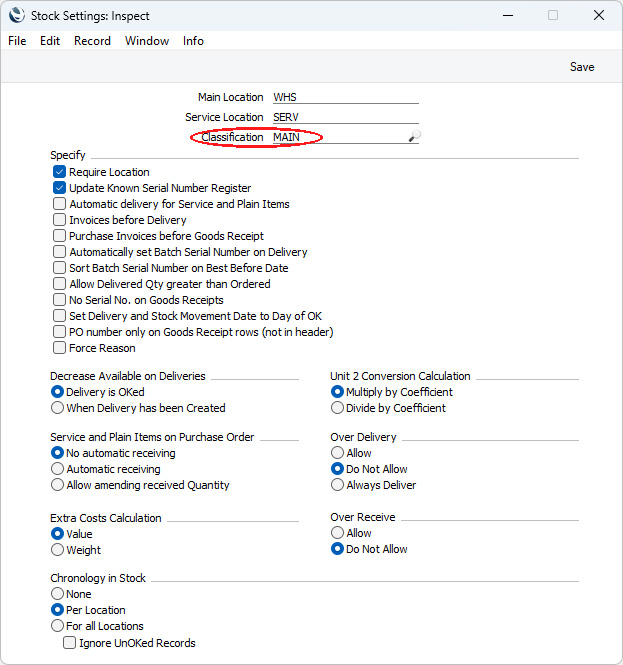Screen dimensions: 623x665
Task: Select Weight for Extra Costs Calculation
Action: (x=57, y=550)
